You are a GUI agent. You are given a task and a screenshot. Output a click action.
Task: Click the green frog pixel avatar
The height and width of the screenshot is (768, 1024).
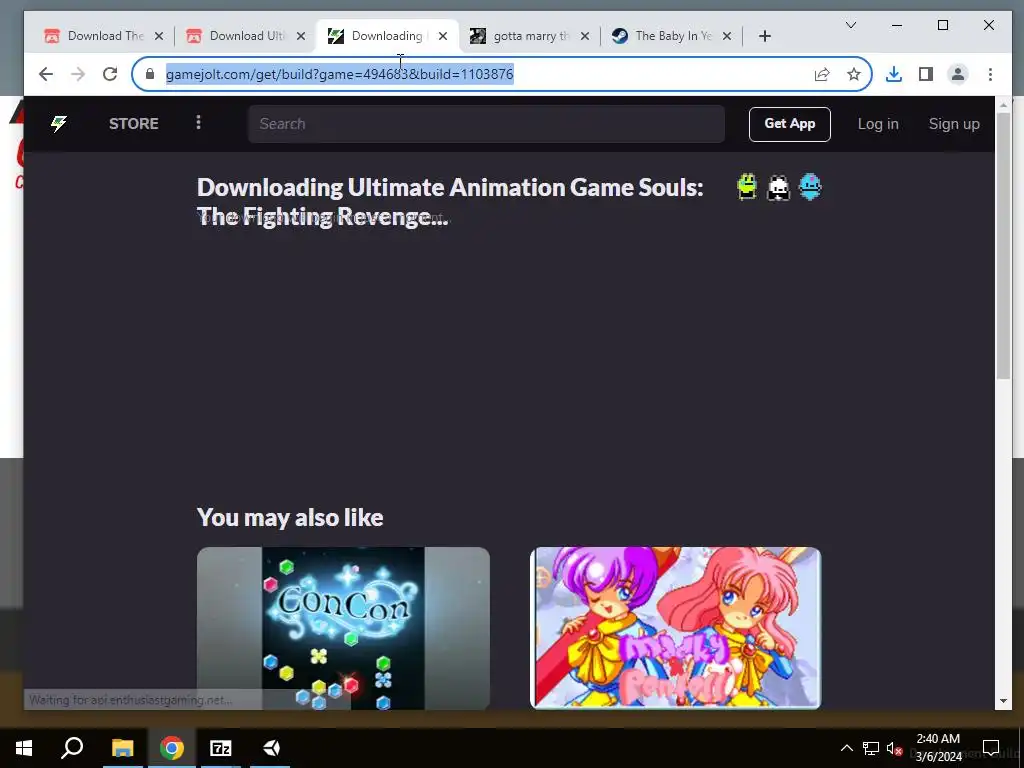click(746, 187)
